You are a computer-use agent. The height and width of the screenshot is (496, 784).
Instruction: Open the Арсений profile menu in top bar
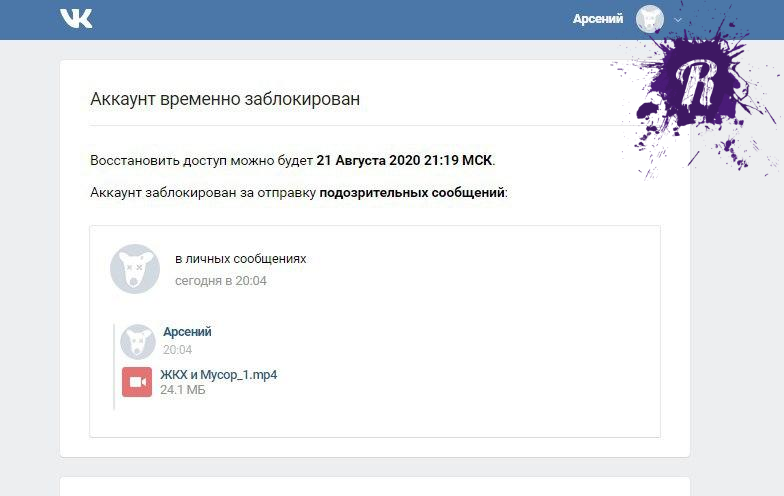(598, 19)
